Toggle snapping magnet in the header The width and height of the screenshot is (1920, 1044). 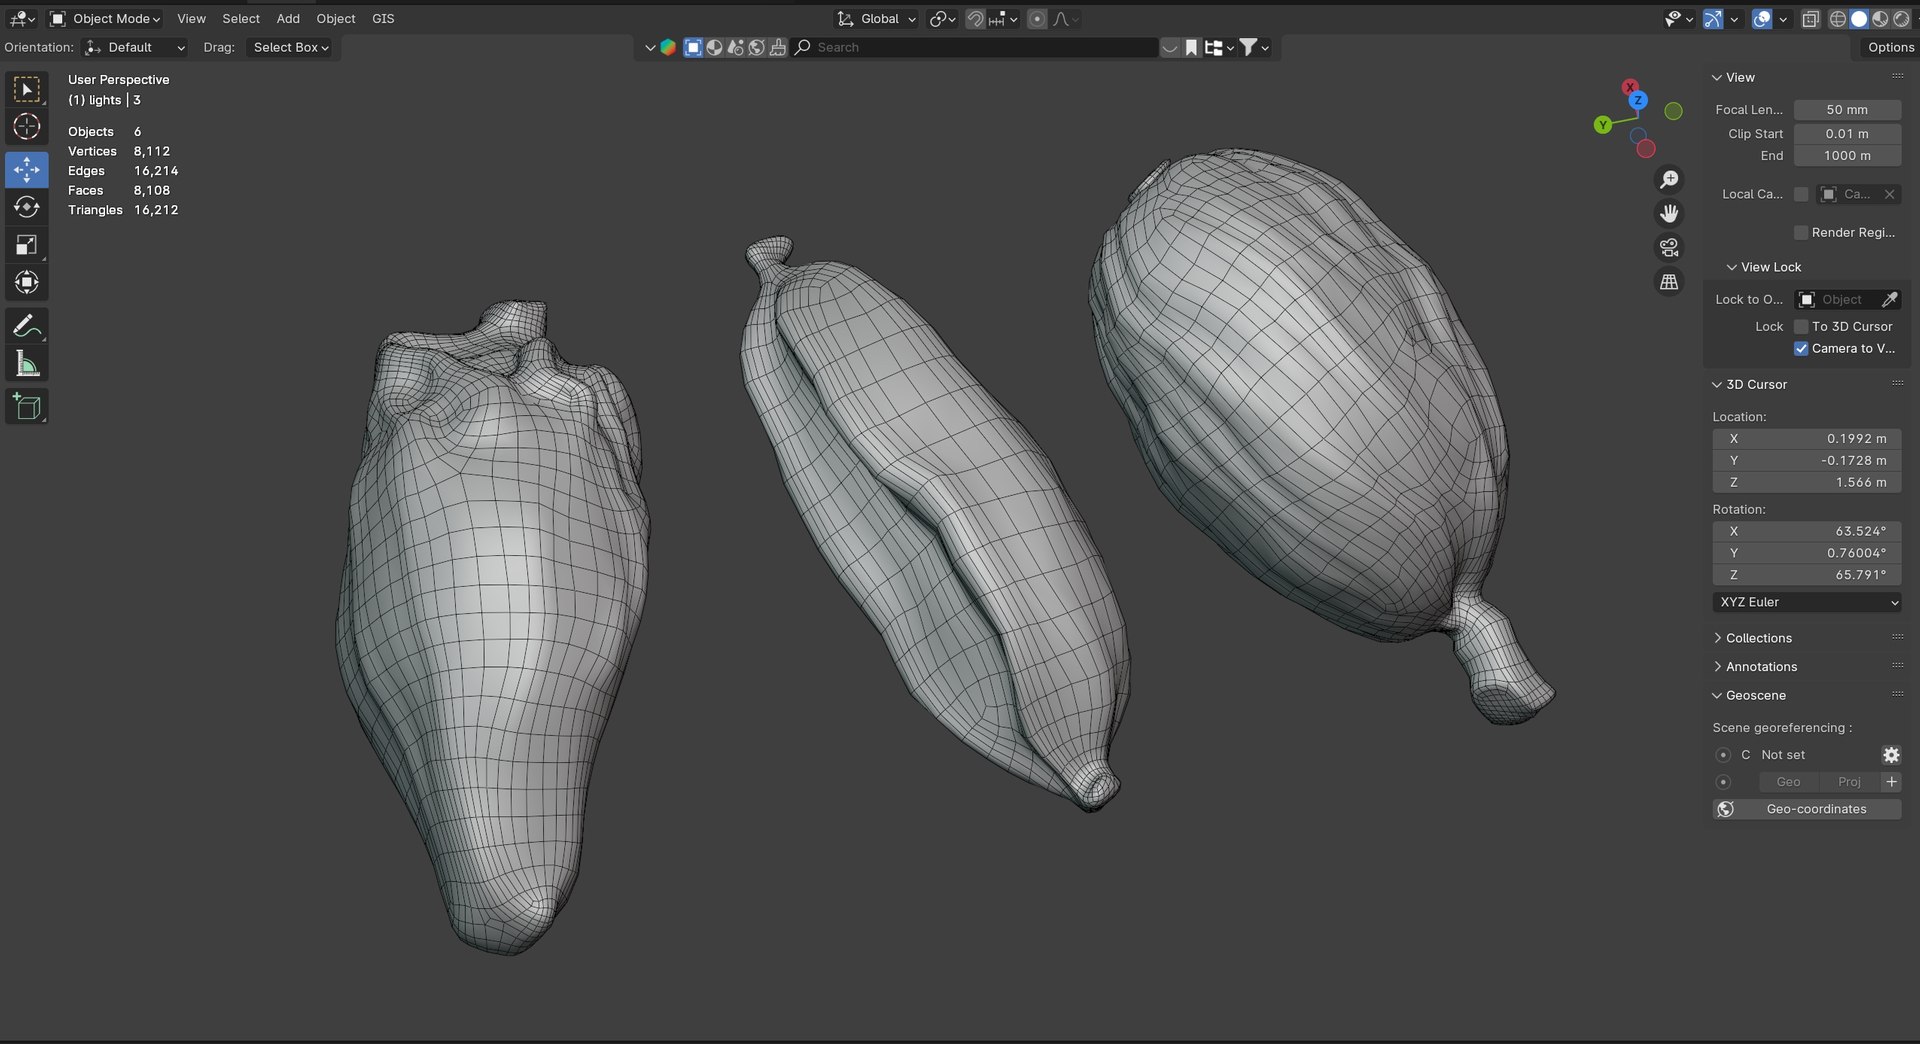[975, 19]
